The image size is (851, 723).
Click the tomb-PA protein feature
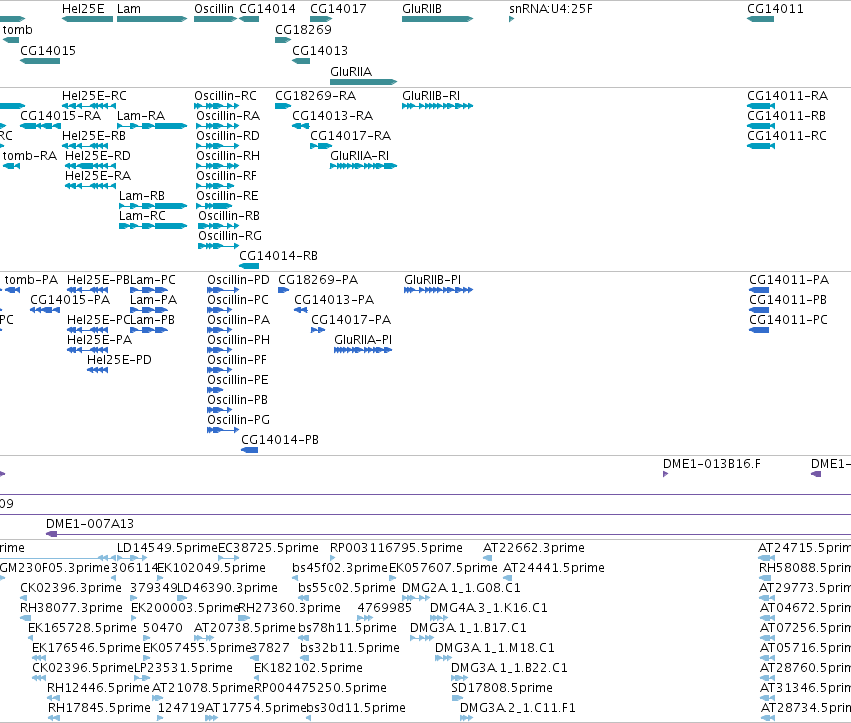31,280
